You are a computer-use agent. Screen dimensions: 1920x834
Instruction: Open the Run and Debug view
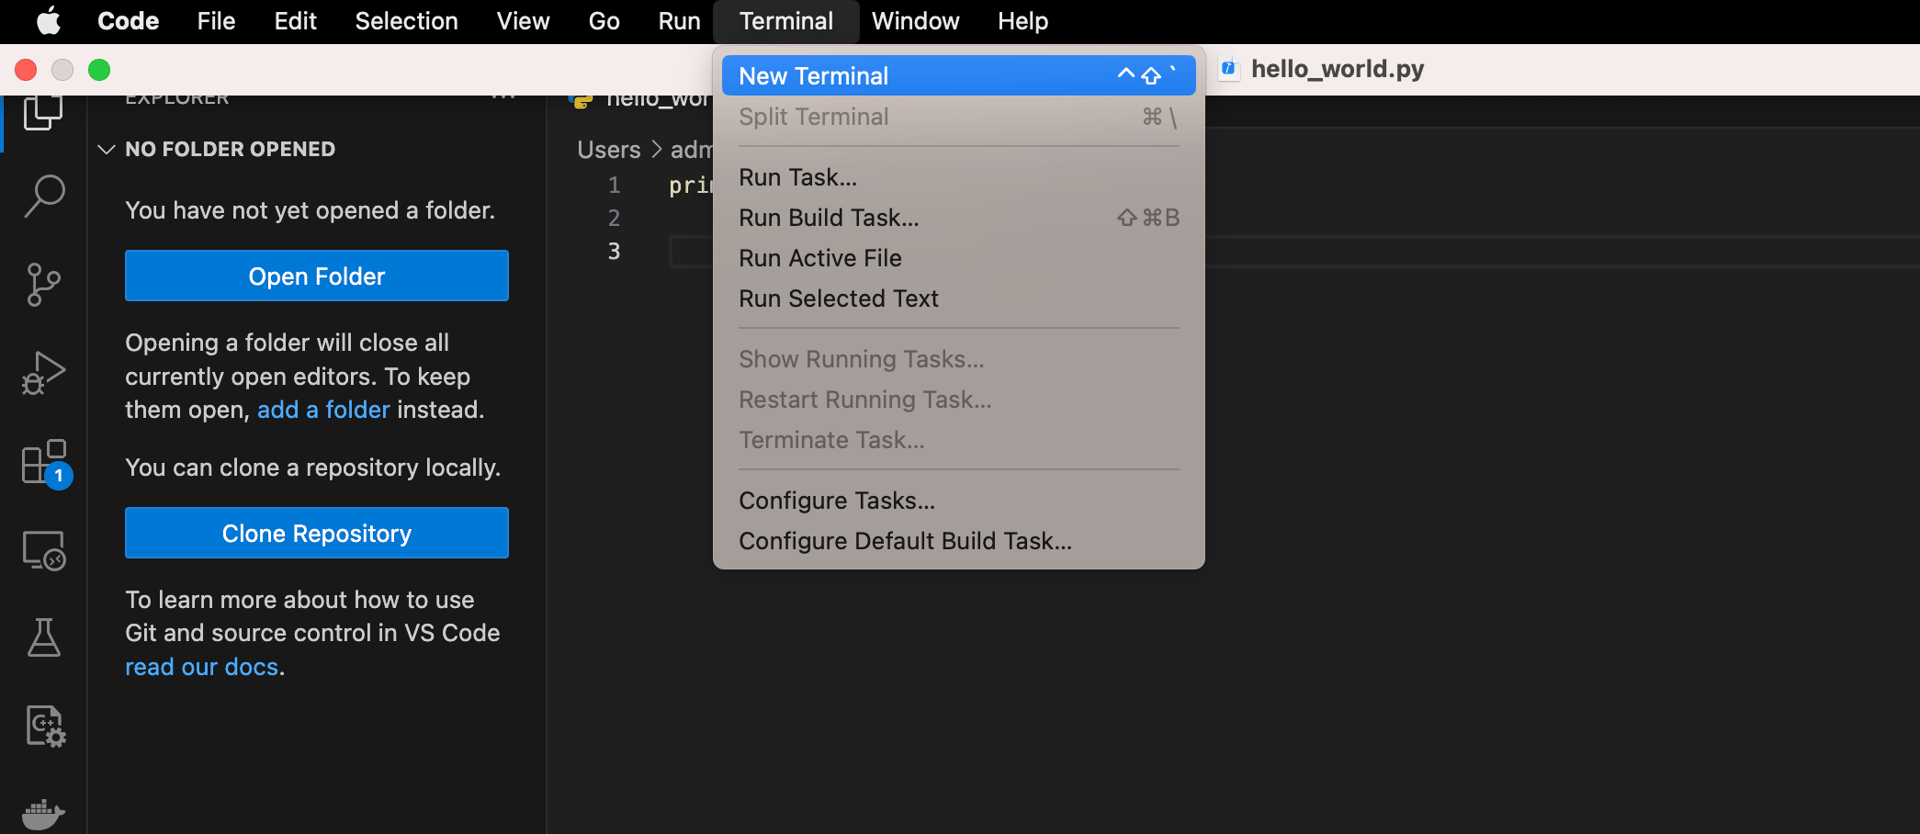tap(43, 373)
